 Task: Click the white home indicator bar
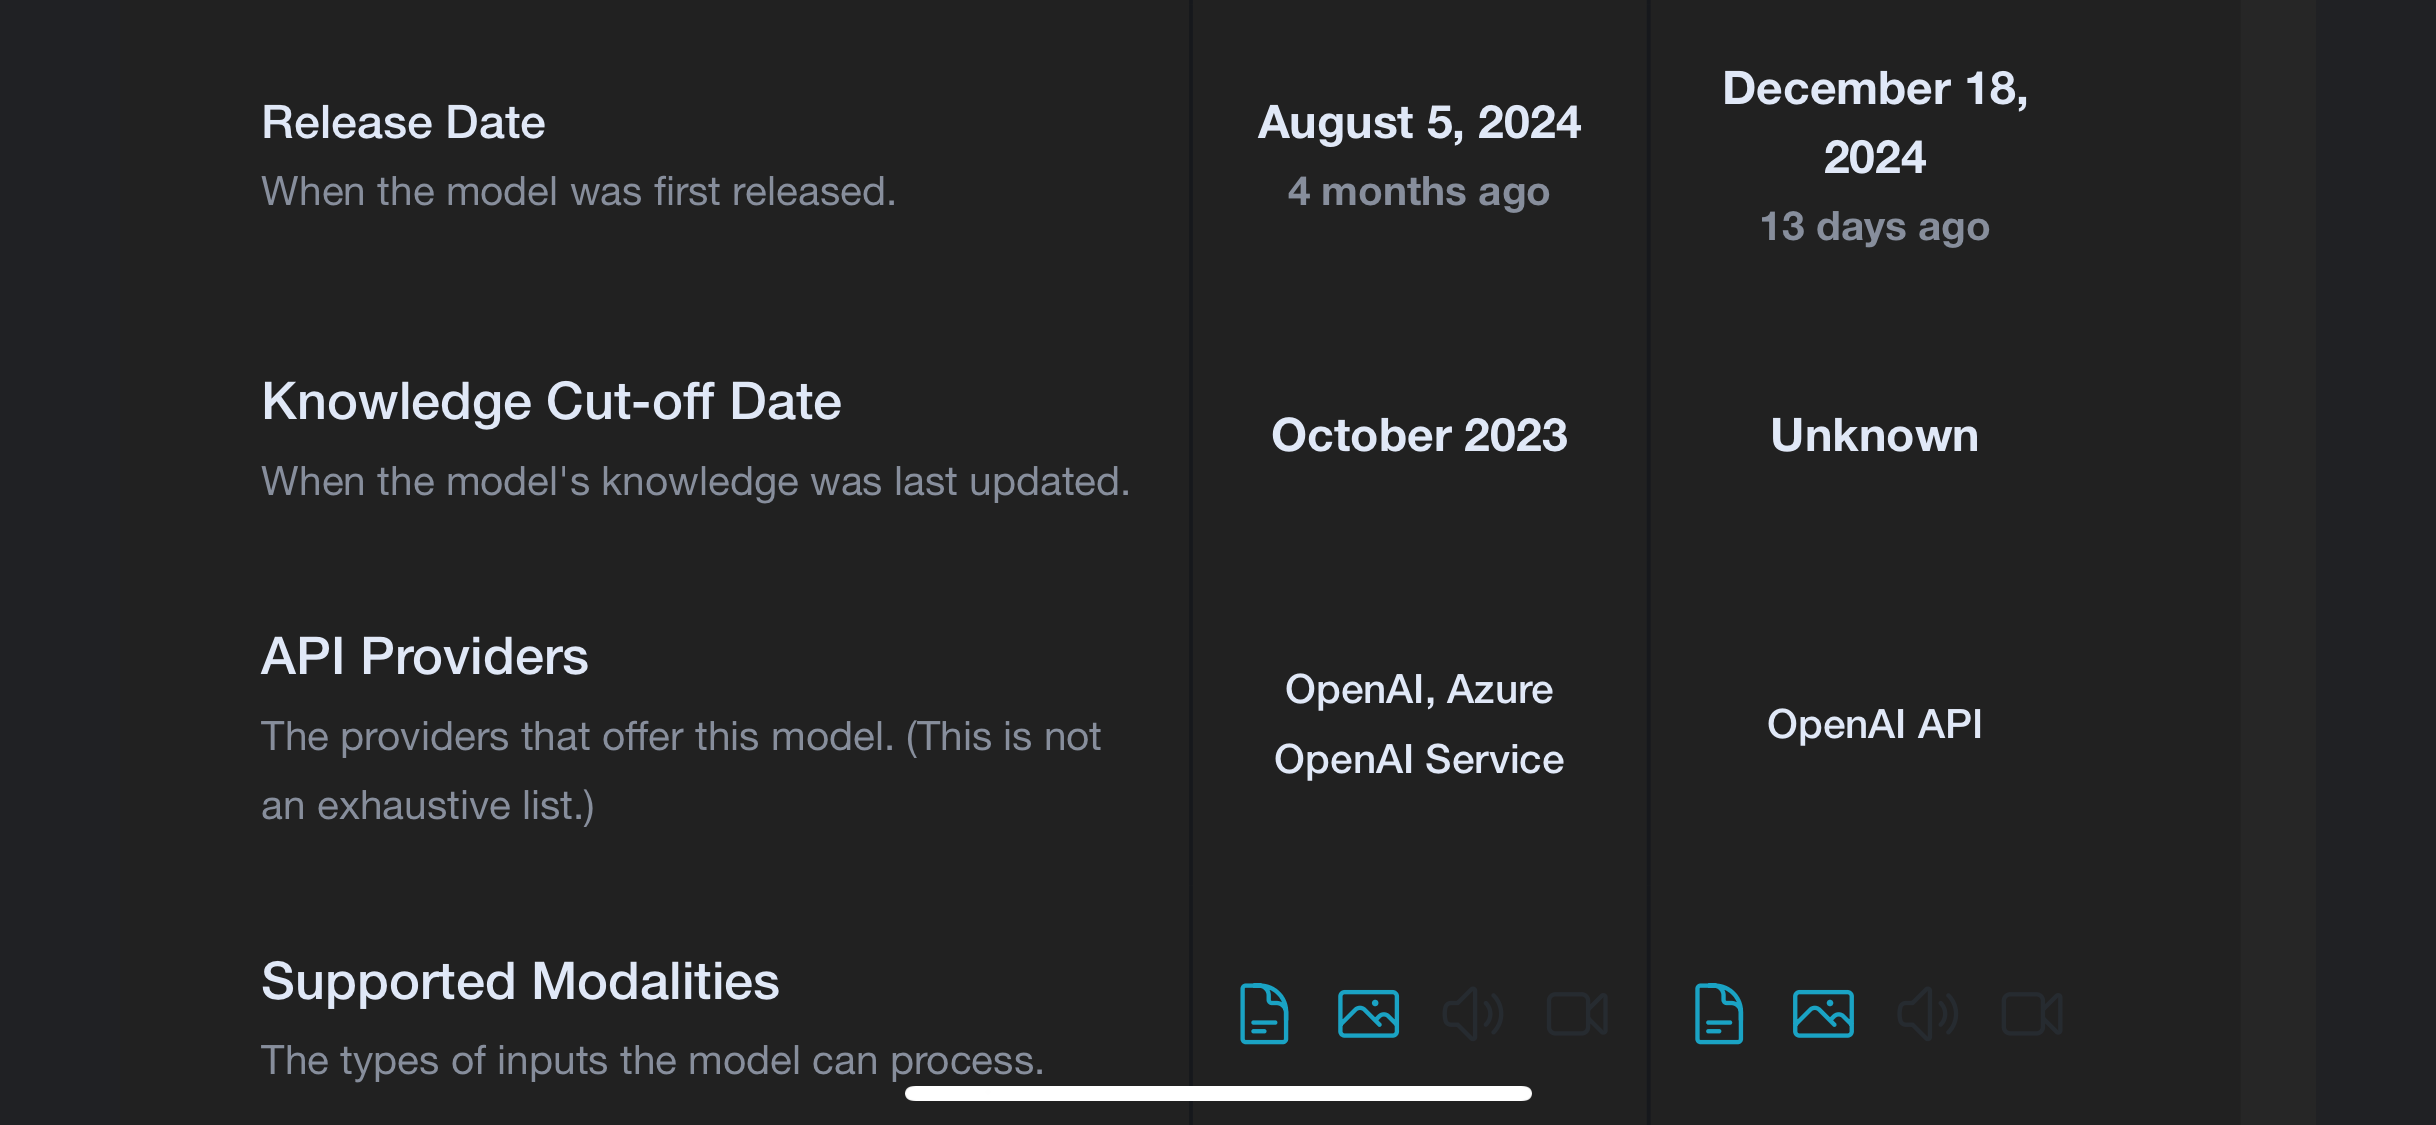tap(1218, 1093)
